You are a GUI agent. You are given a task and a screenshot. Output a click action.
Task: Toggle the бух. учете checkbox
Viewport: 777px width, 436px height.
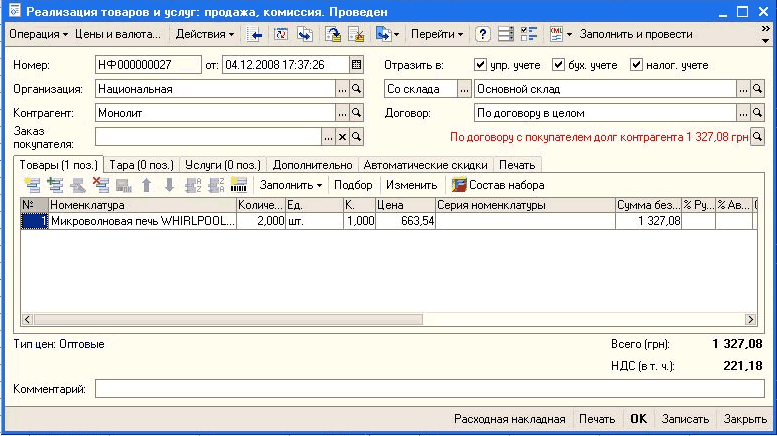tap(558, 64)
